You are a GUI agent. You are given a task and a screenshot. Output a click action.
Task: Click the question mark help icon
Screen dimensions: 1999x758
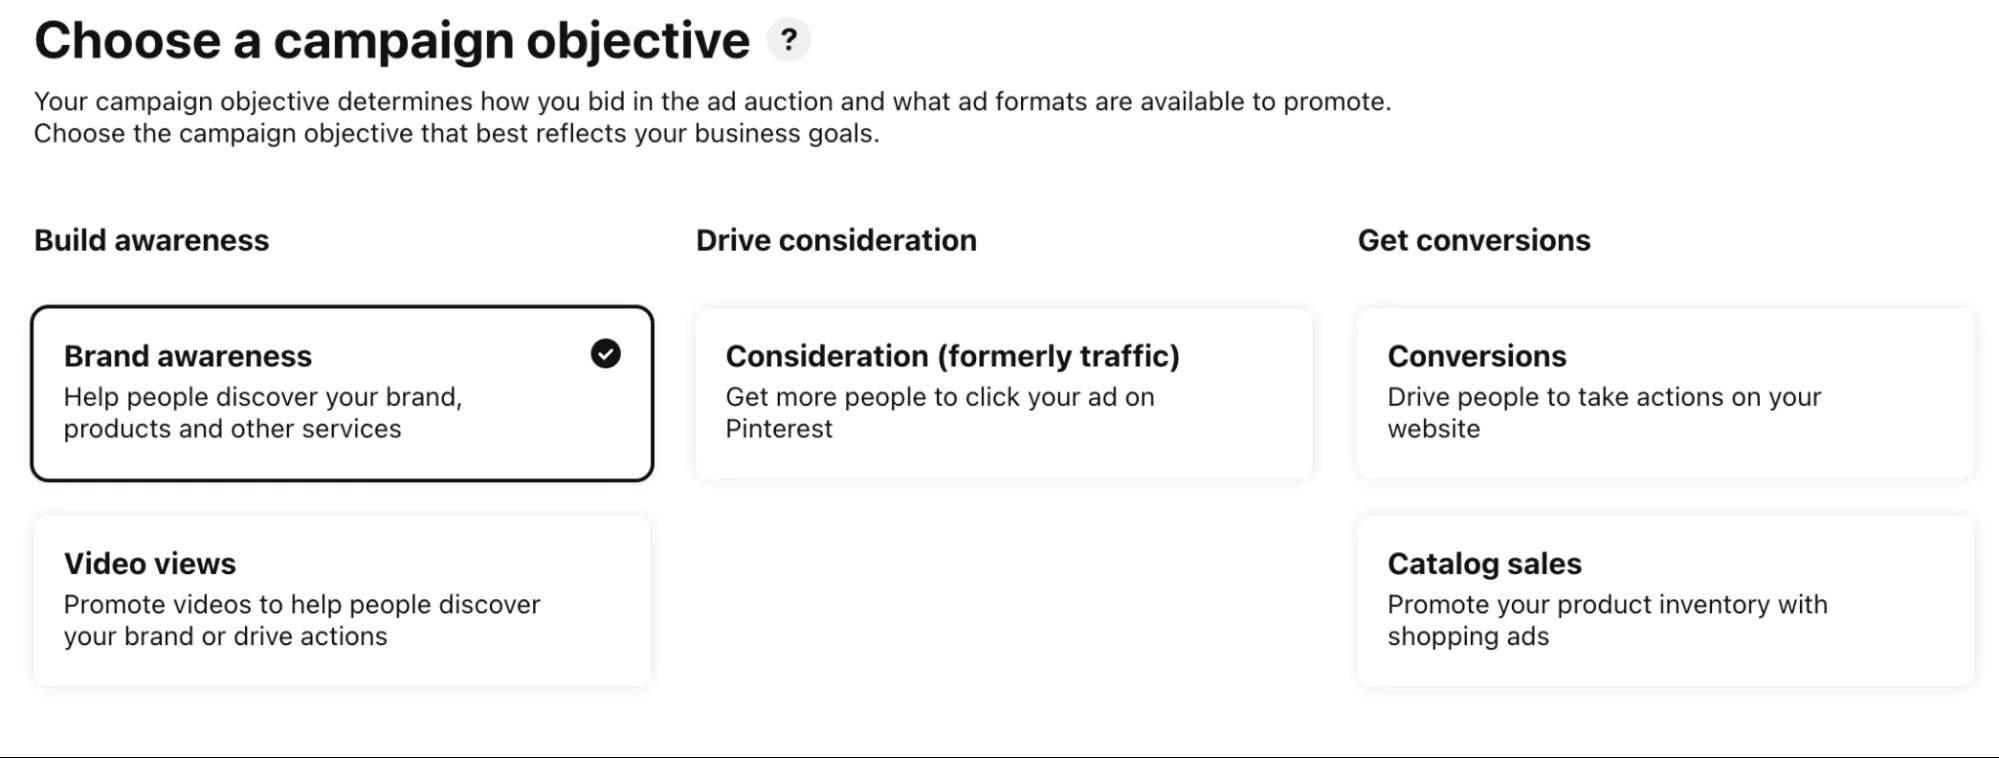tap(789, 41)
